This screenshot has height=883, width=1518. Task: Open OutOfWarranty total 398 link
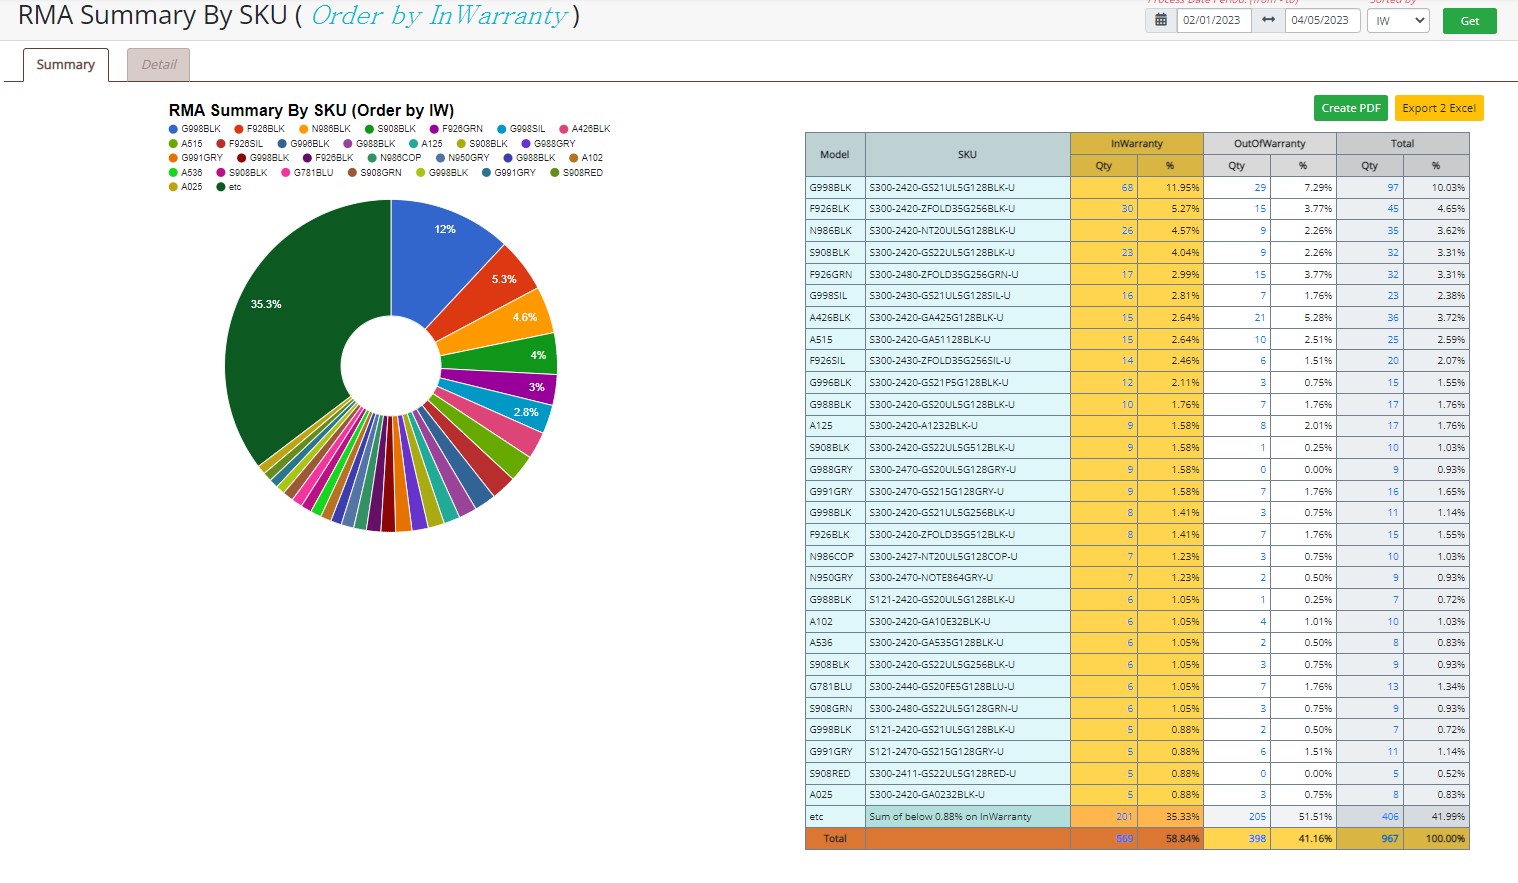tap(1257, 839)
